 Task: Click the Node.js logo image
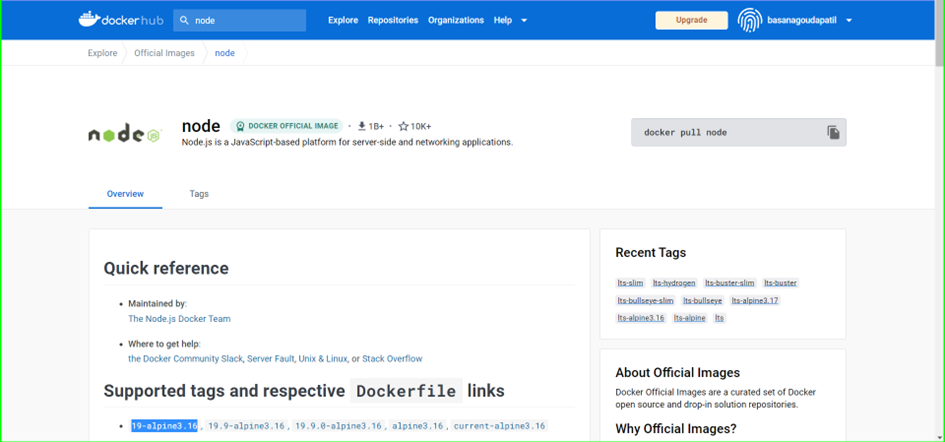click(125, 134)
